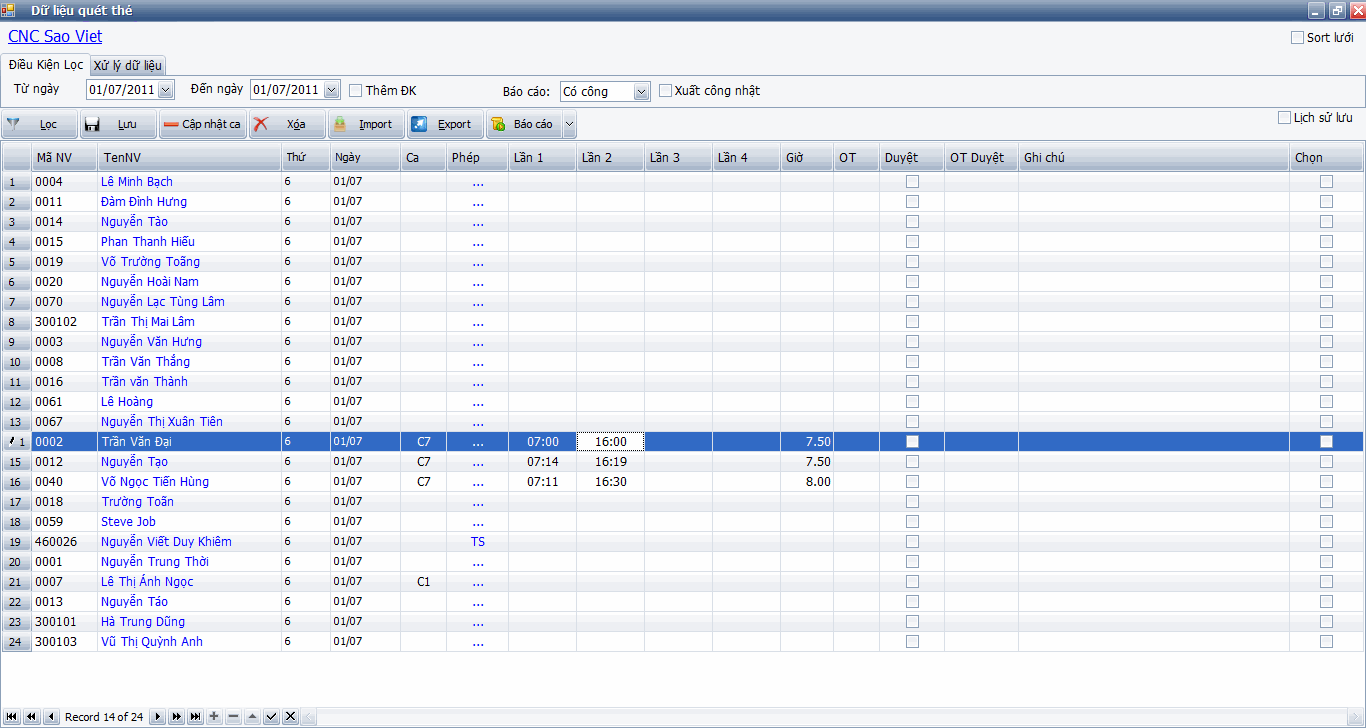Switch to the Xử lý dữ liệu tab
The width and height of the screenshot is (1366, 728).
point(127,65)
